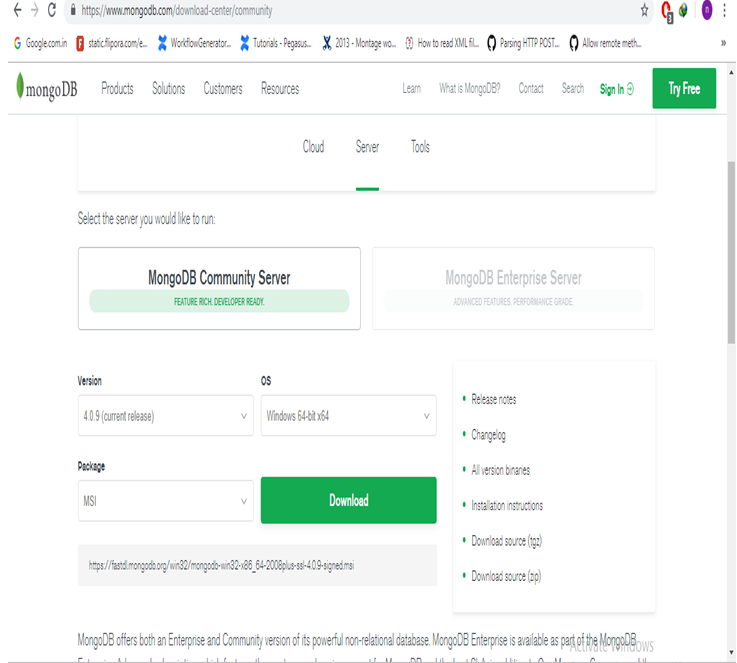This screenshot has width=737, height=663.
Task: Open the Changelog link
Action: pos(488,435)
